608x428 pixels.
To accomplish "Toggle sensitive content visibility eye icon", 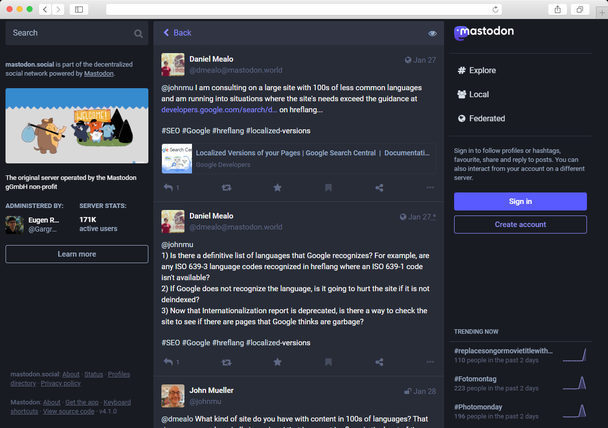I will [x=432, y=33].
